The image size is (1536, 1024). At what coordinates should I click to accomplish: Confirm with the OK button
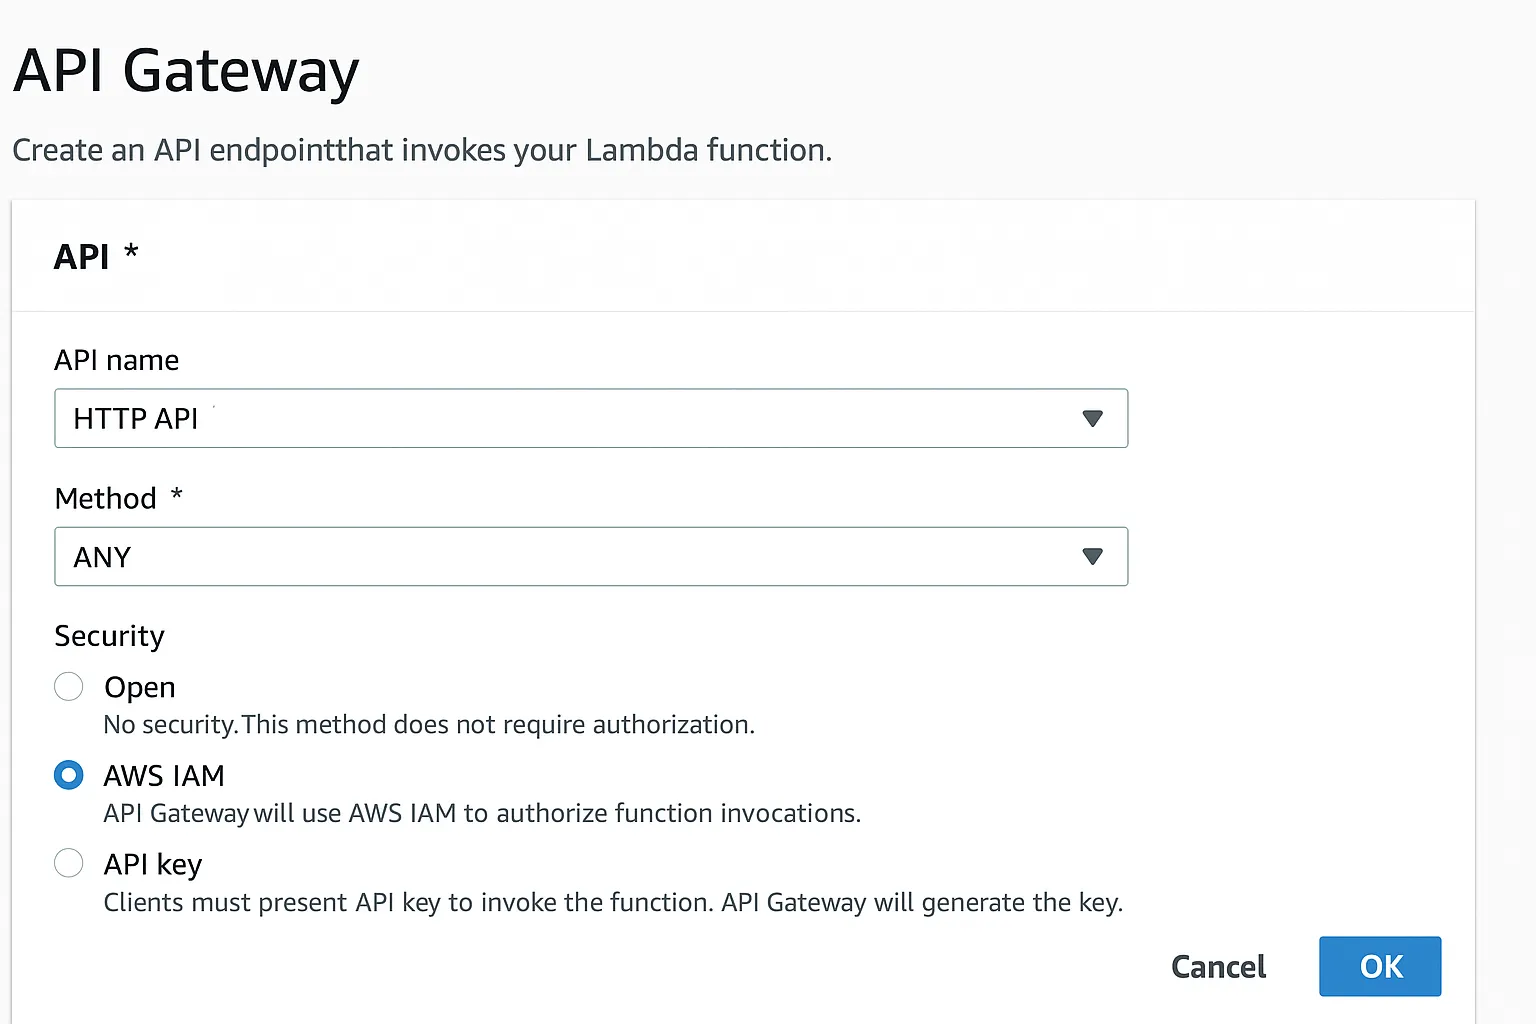1380,967
